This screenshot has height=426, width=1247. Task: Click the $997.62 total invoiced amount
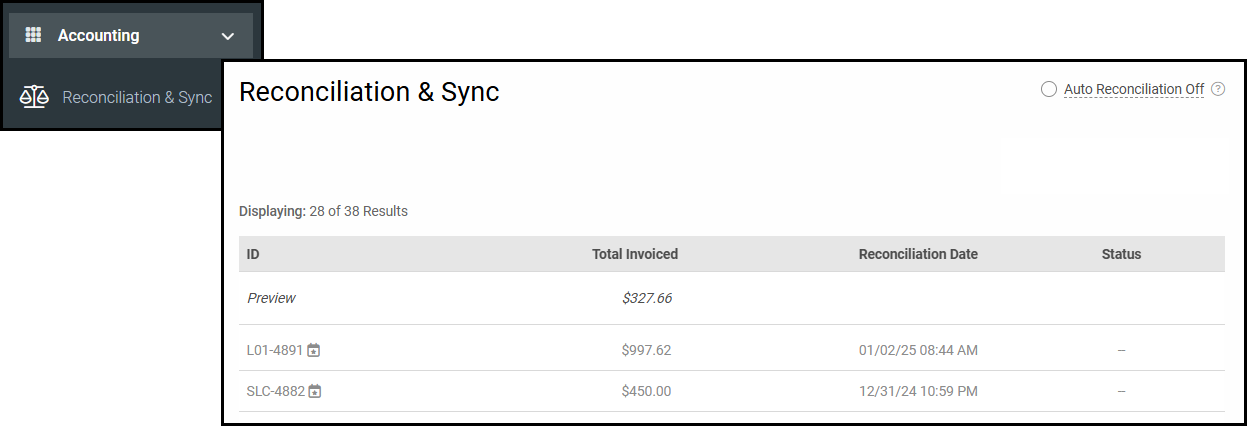[x=646, y=350]
